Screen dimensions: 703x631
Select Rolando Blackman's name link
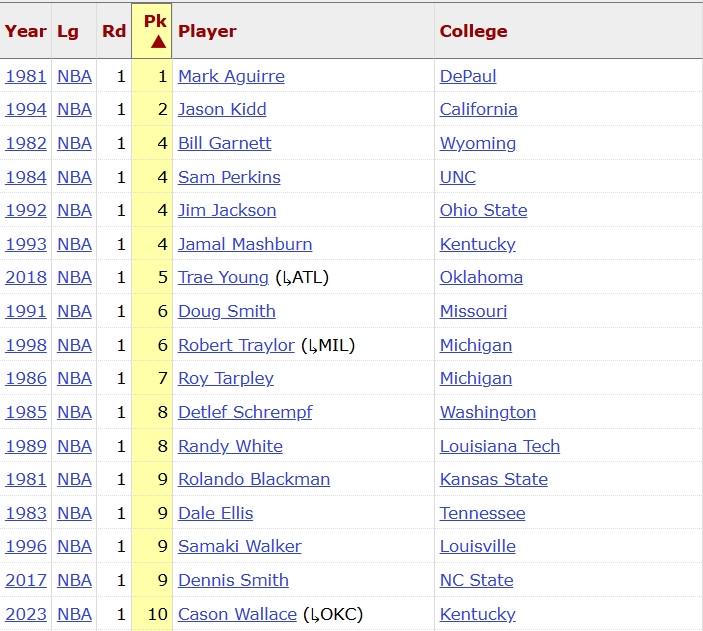pos(254,479)
